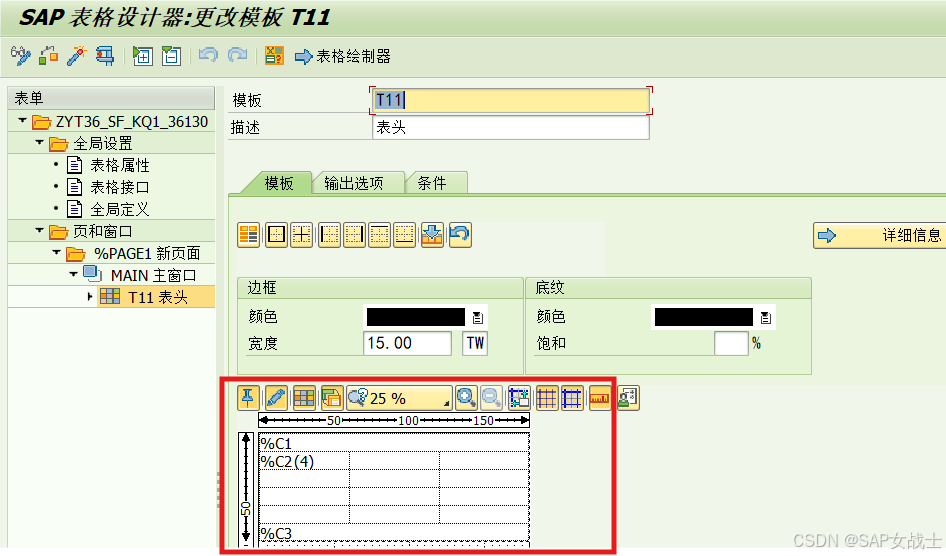The width and height of the screenshot is (946, 556).
Task: Apply the left border line button
Action: click(x=329, y=235)
